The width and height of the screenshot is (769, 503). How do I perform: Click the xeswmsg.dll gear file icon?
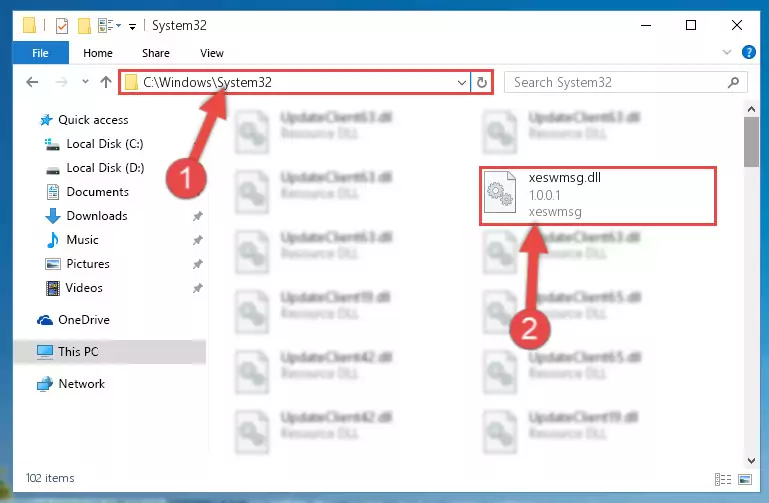(x=500, y=193)
